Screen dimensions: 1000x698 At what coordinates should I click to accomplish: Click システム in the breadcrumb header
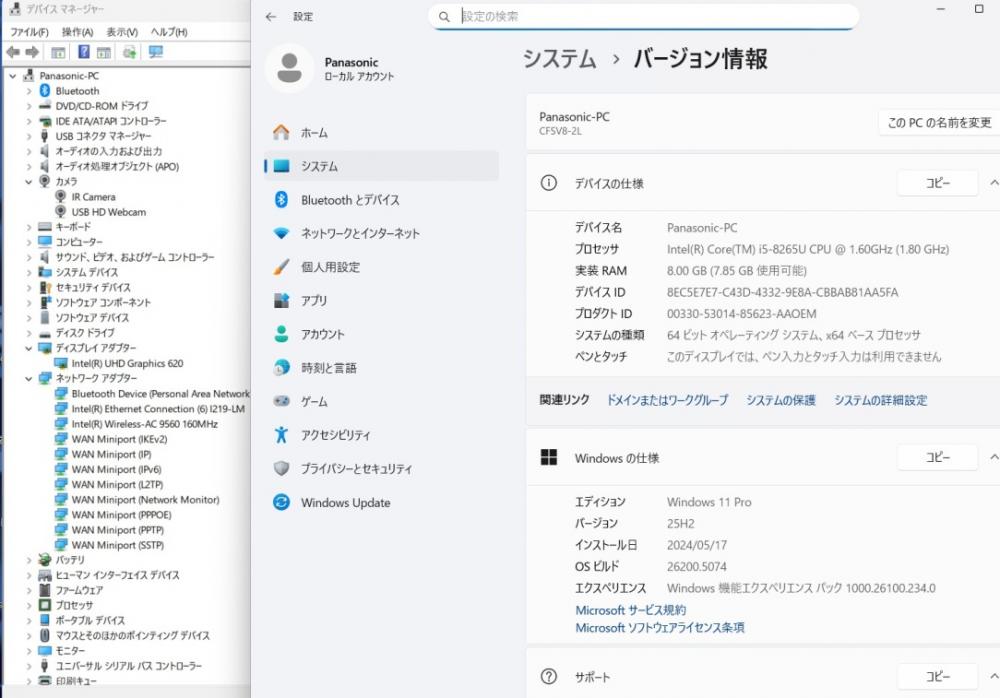click(x=559, y=59)
